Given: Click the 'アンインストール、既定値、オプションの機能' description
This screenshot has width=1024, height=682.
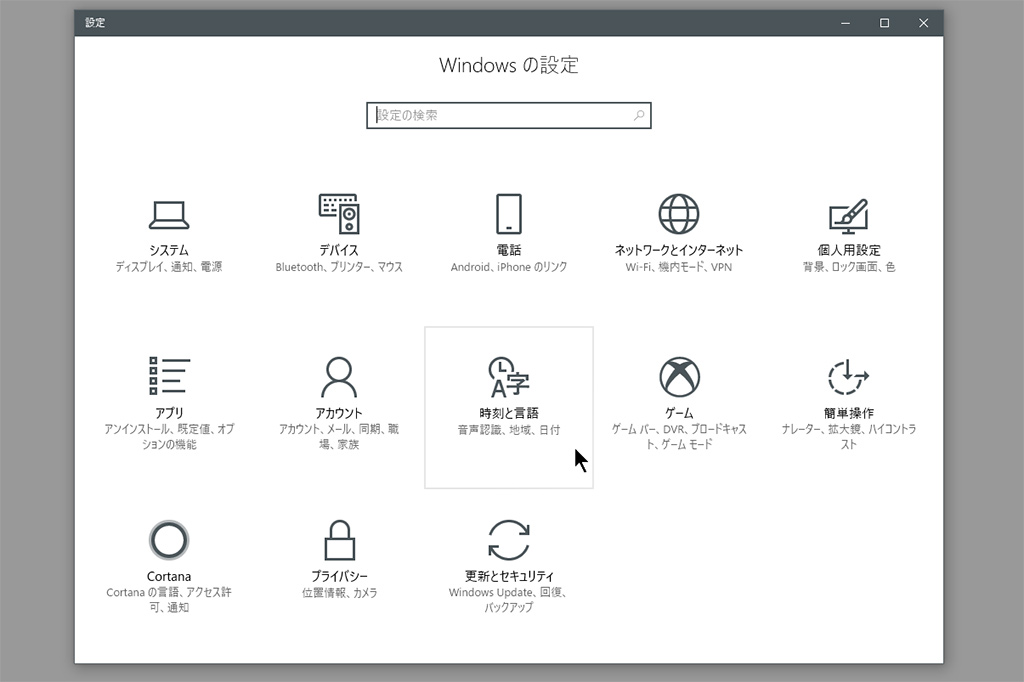Looking at the screenshot, I should click(169, 436).
